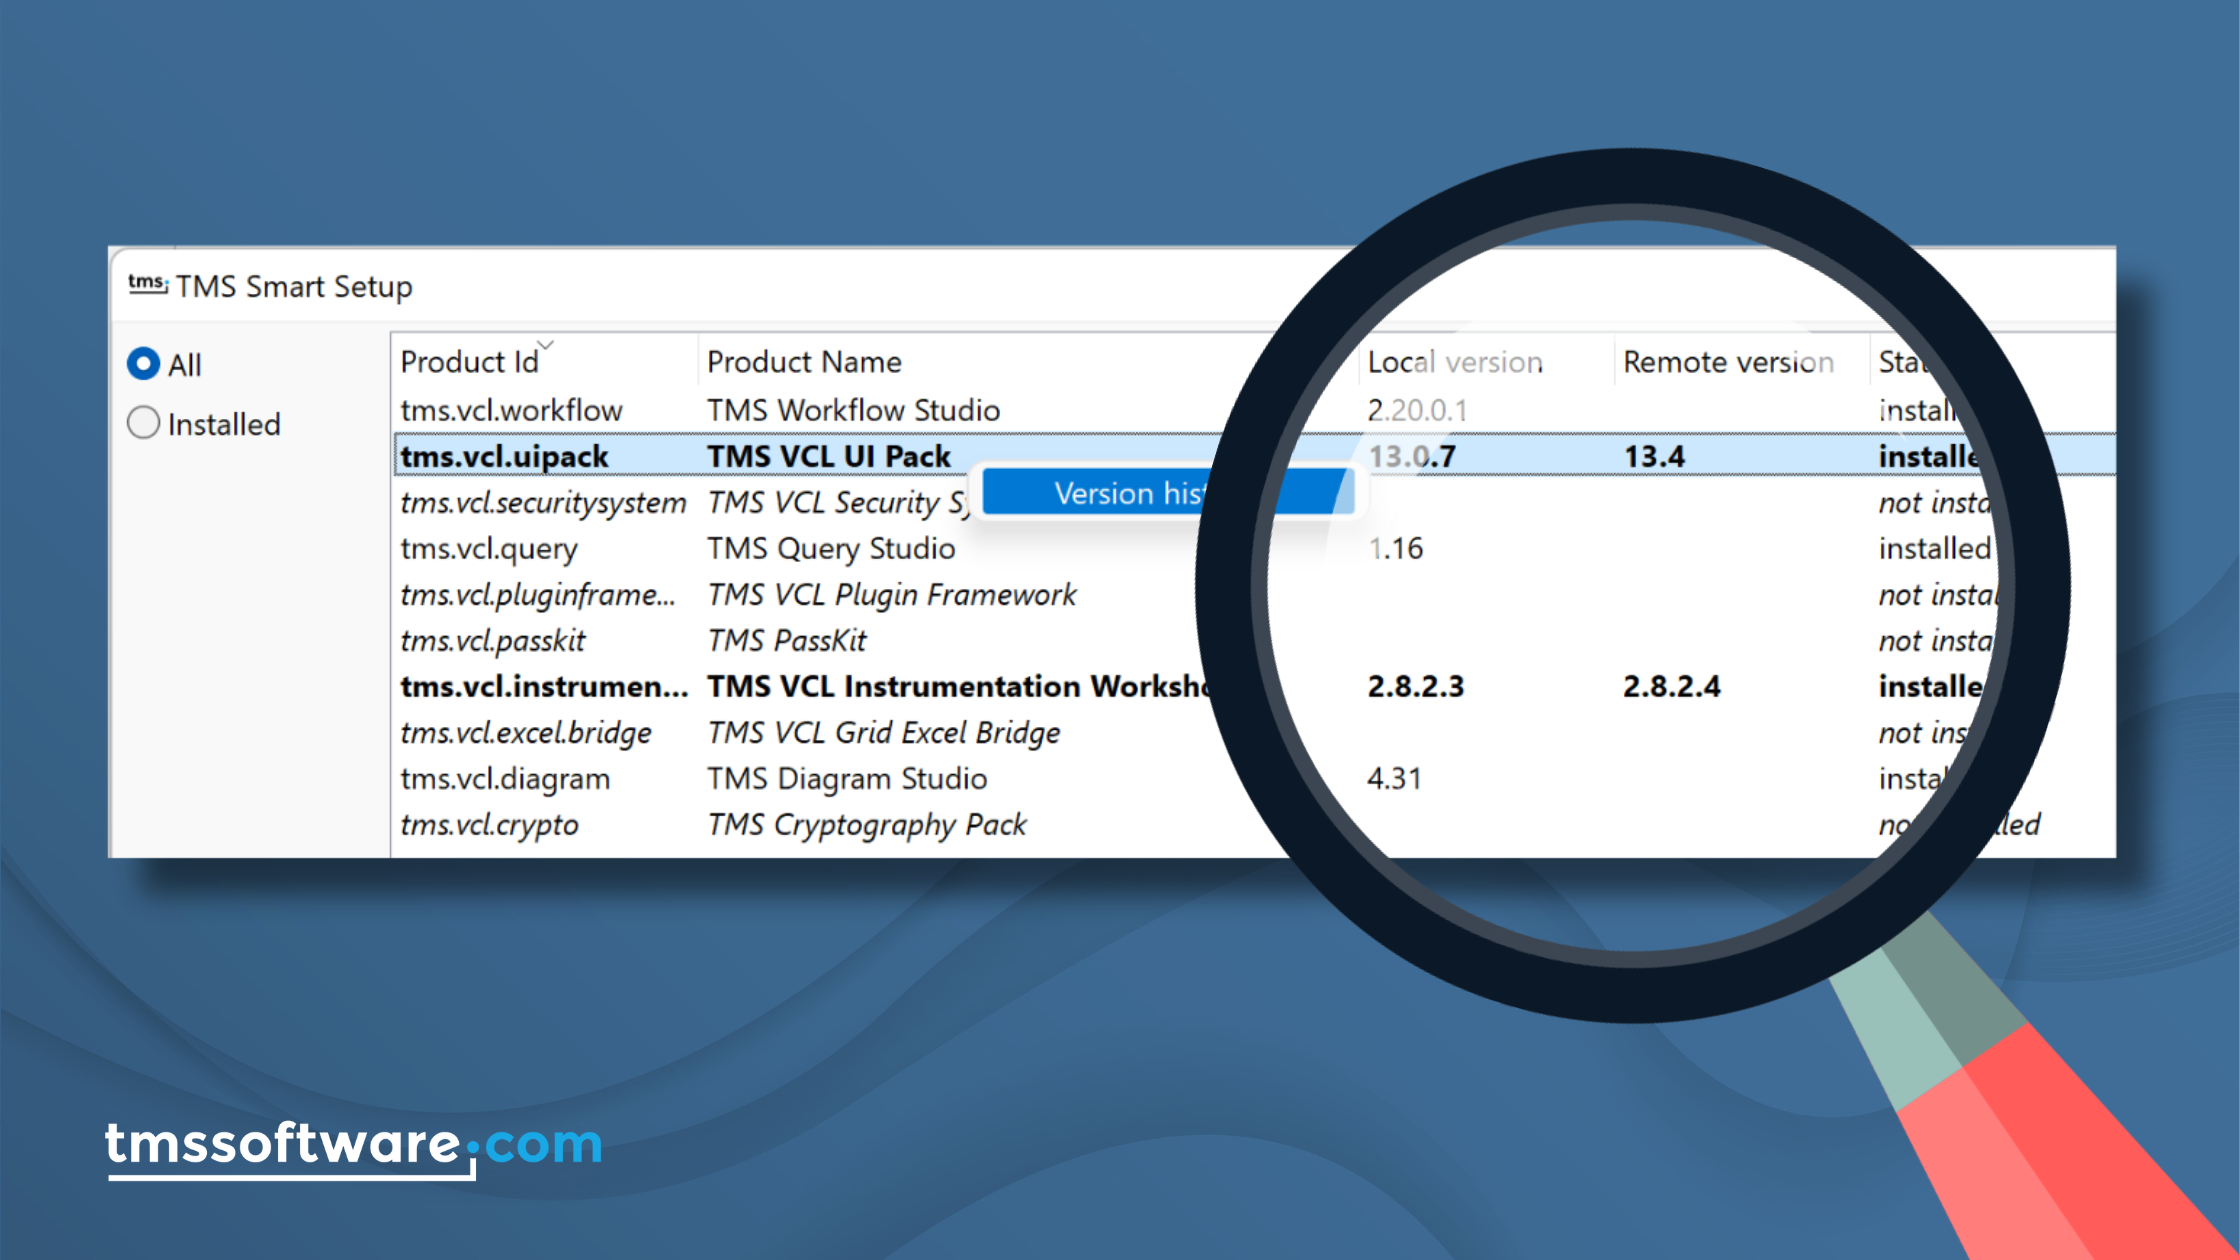
Task: Click the TMS logo icon in title bar
Action: click(147, 285)
